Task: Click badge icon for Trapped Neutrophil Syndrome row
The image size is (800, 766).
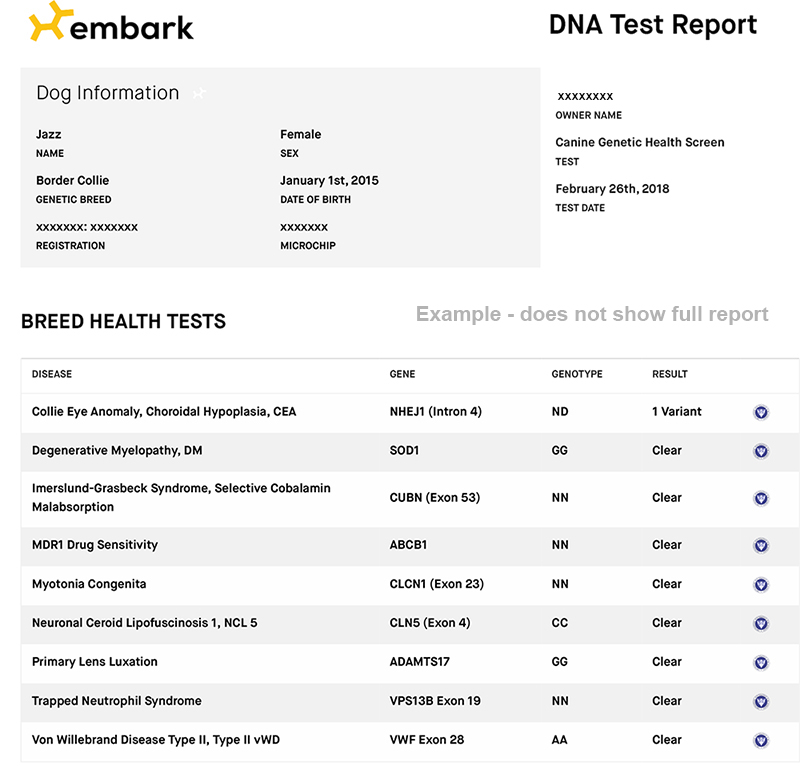Action: pyautogui.click(x=761, y=702)
